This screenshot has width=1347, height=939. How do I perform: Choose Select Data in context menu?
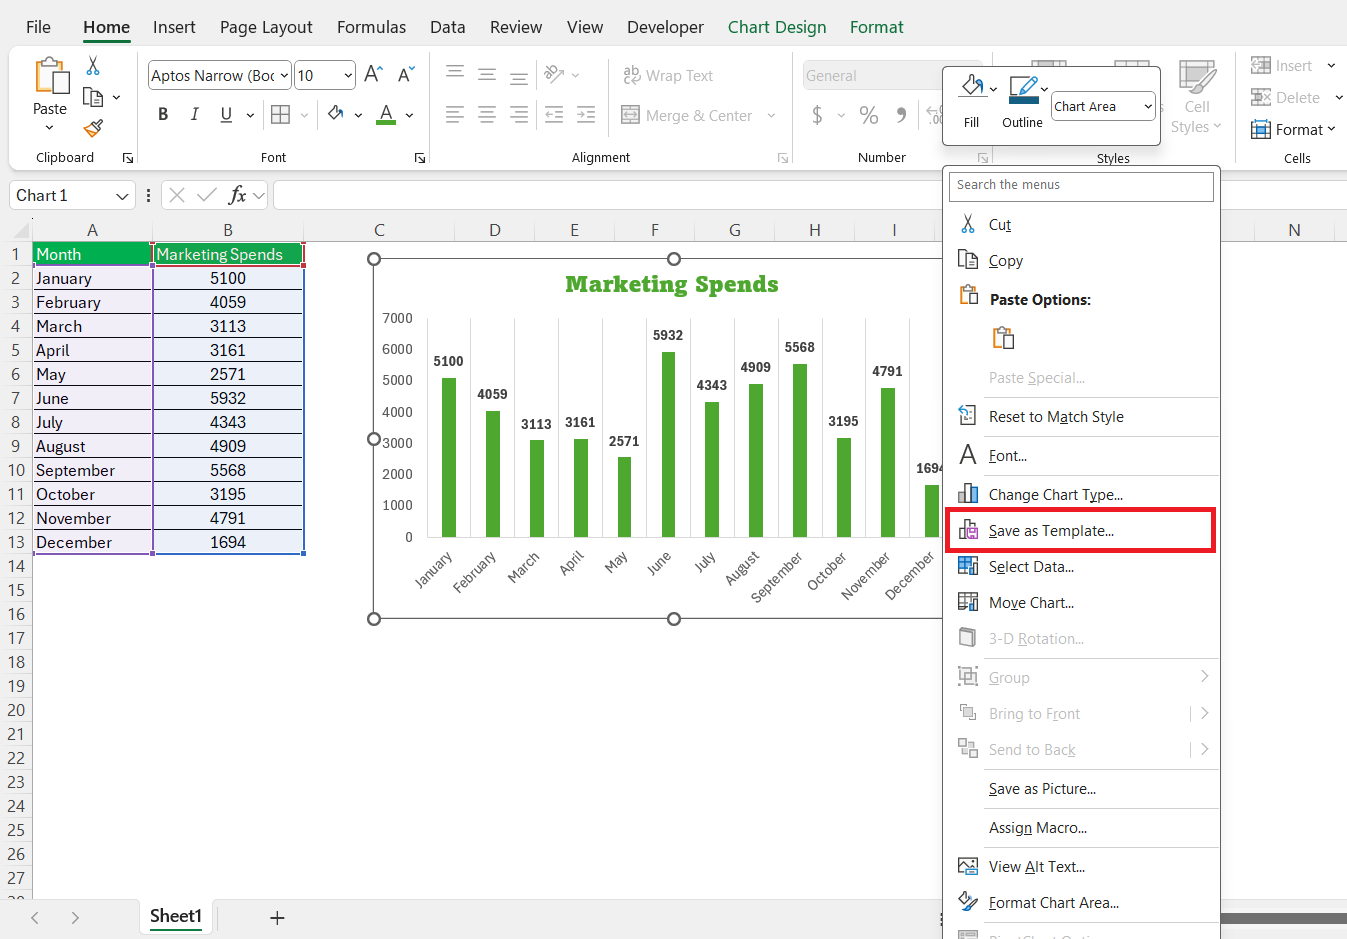(x=1081, y=567)
